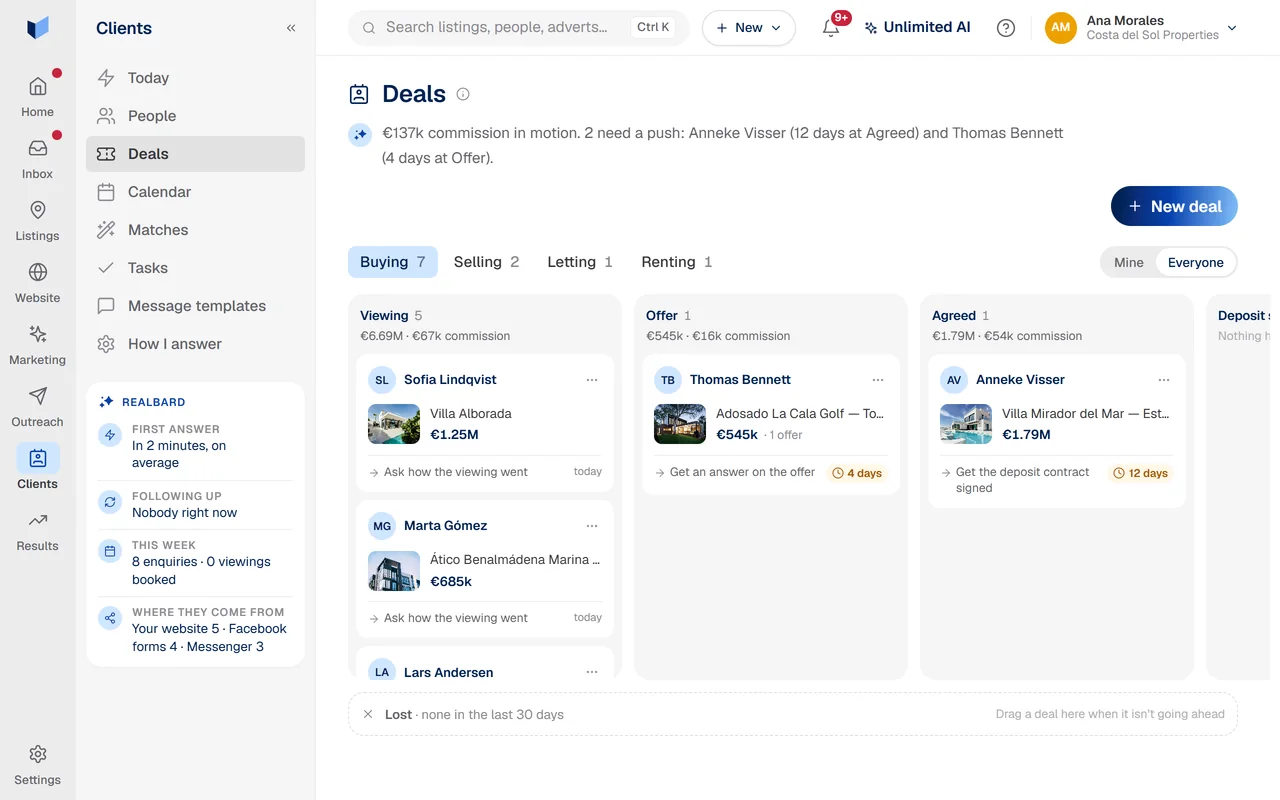The height and width of the screenshot is (800, 1280).
Task: Open Home in the left rail
Action: pyautogui.click(x=38, y=96)
